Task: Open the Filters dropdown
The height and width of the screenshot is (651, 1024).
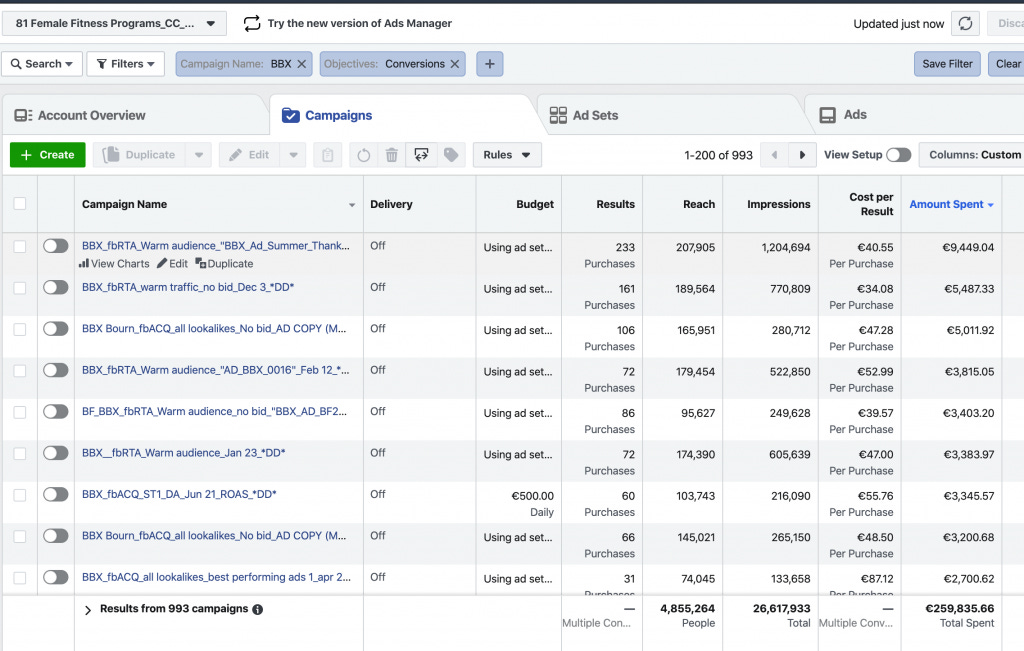Action: click(x=125, y=64)
